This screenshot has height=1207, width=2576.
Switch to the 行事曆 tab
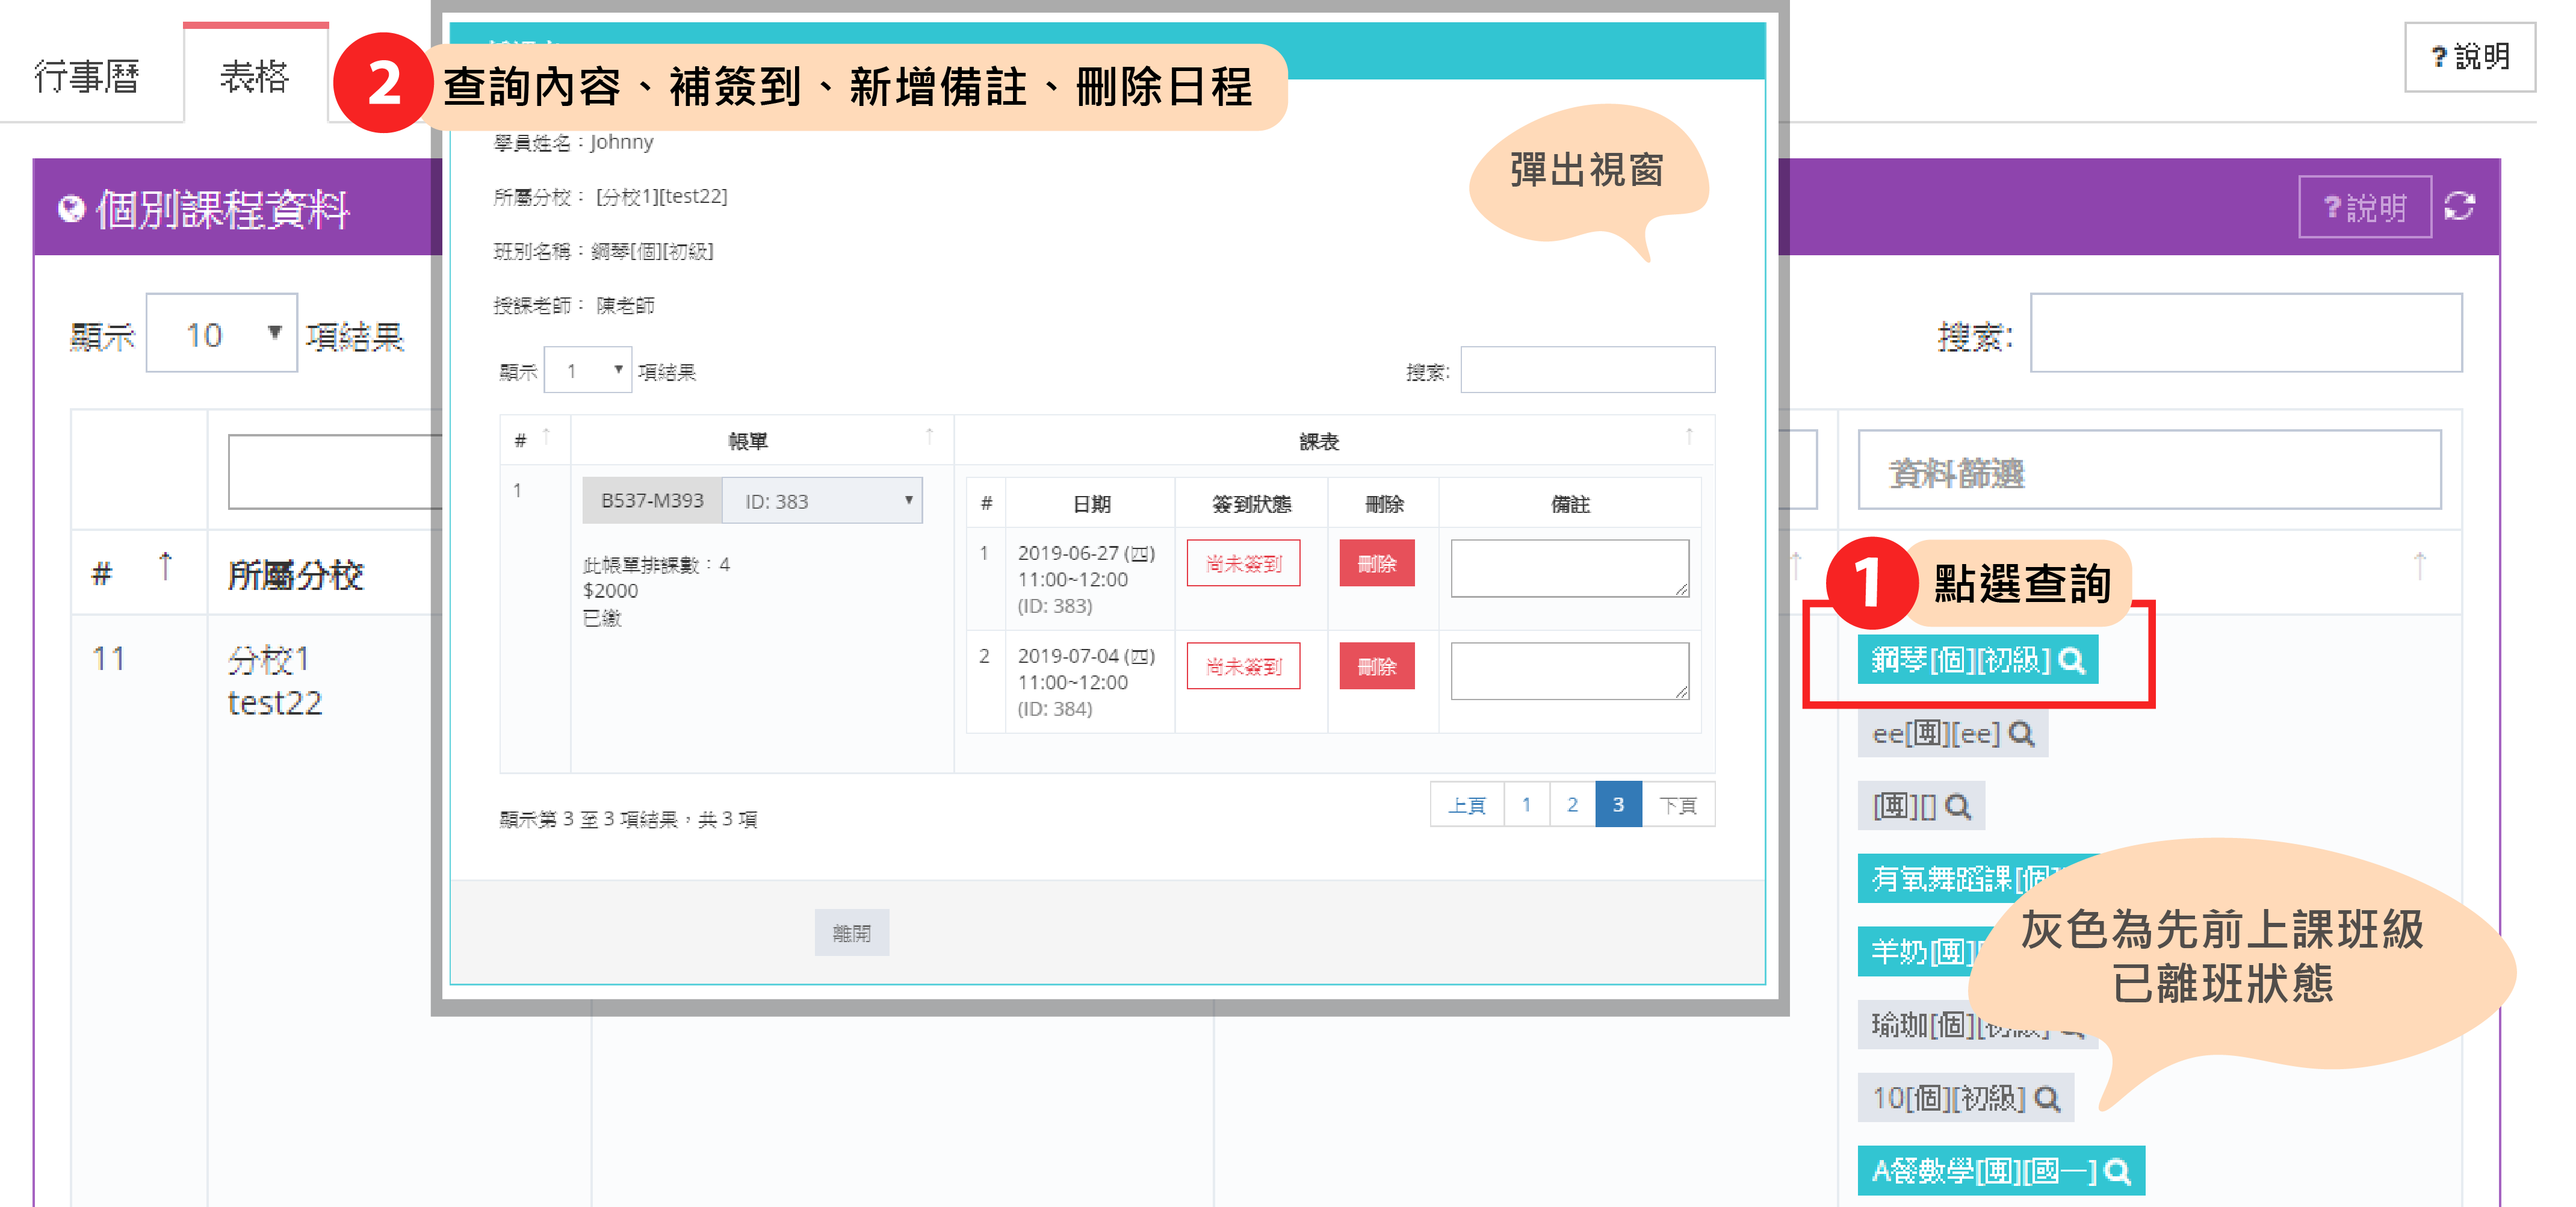tap(87, 76)
